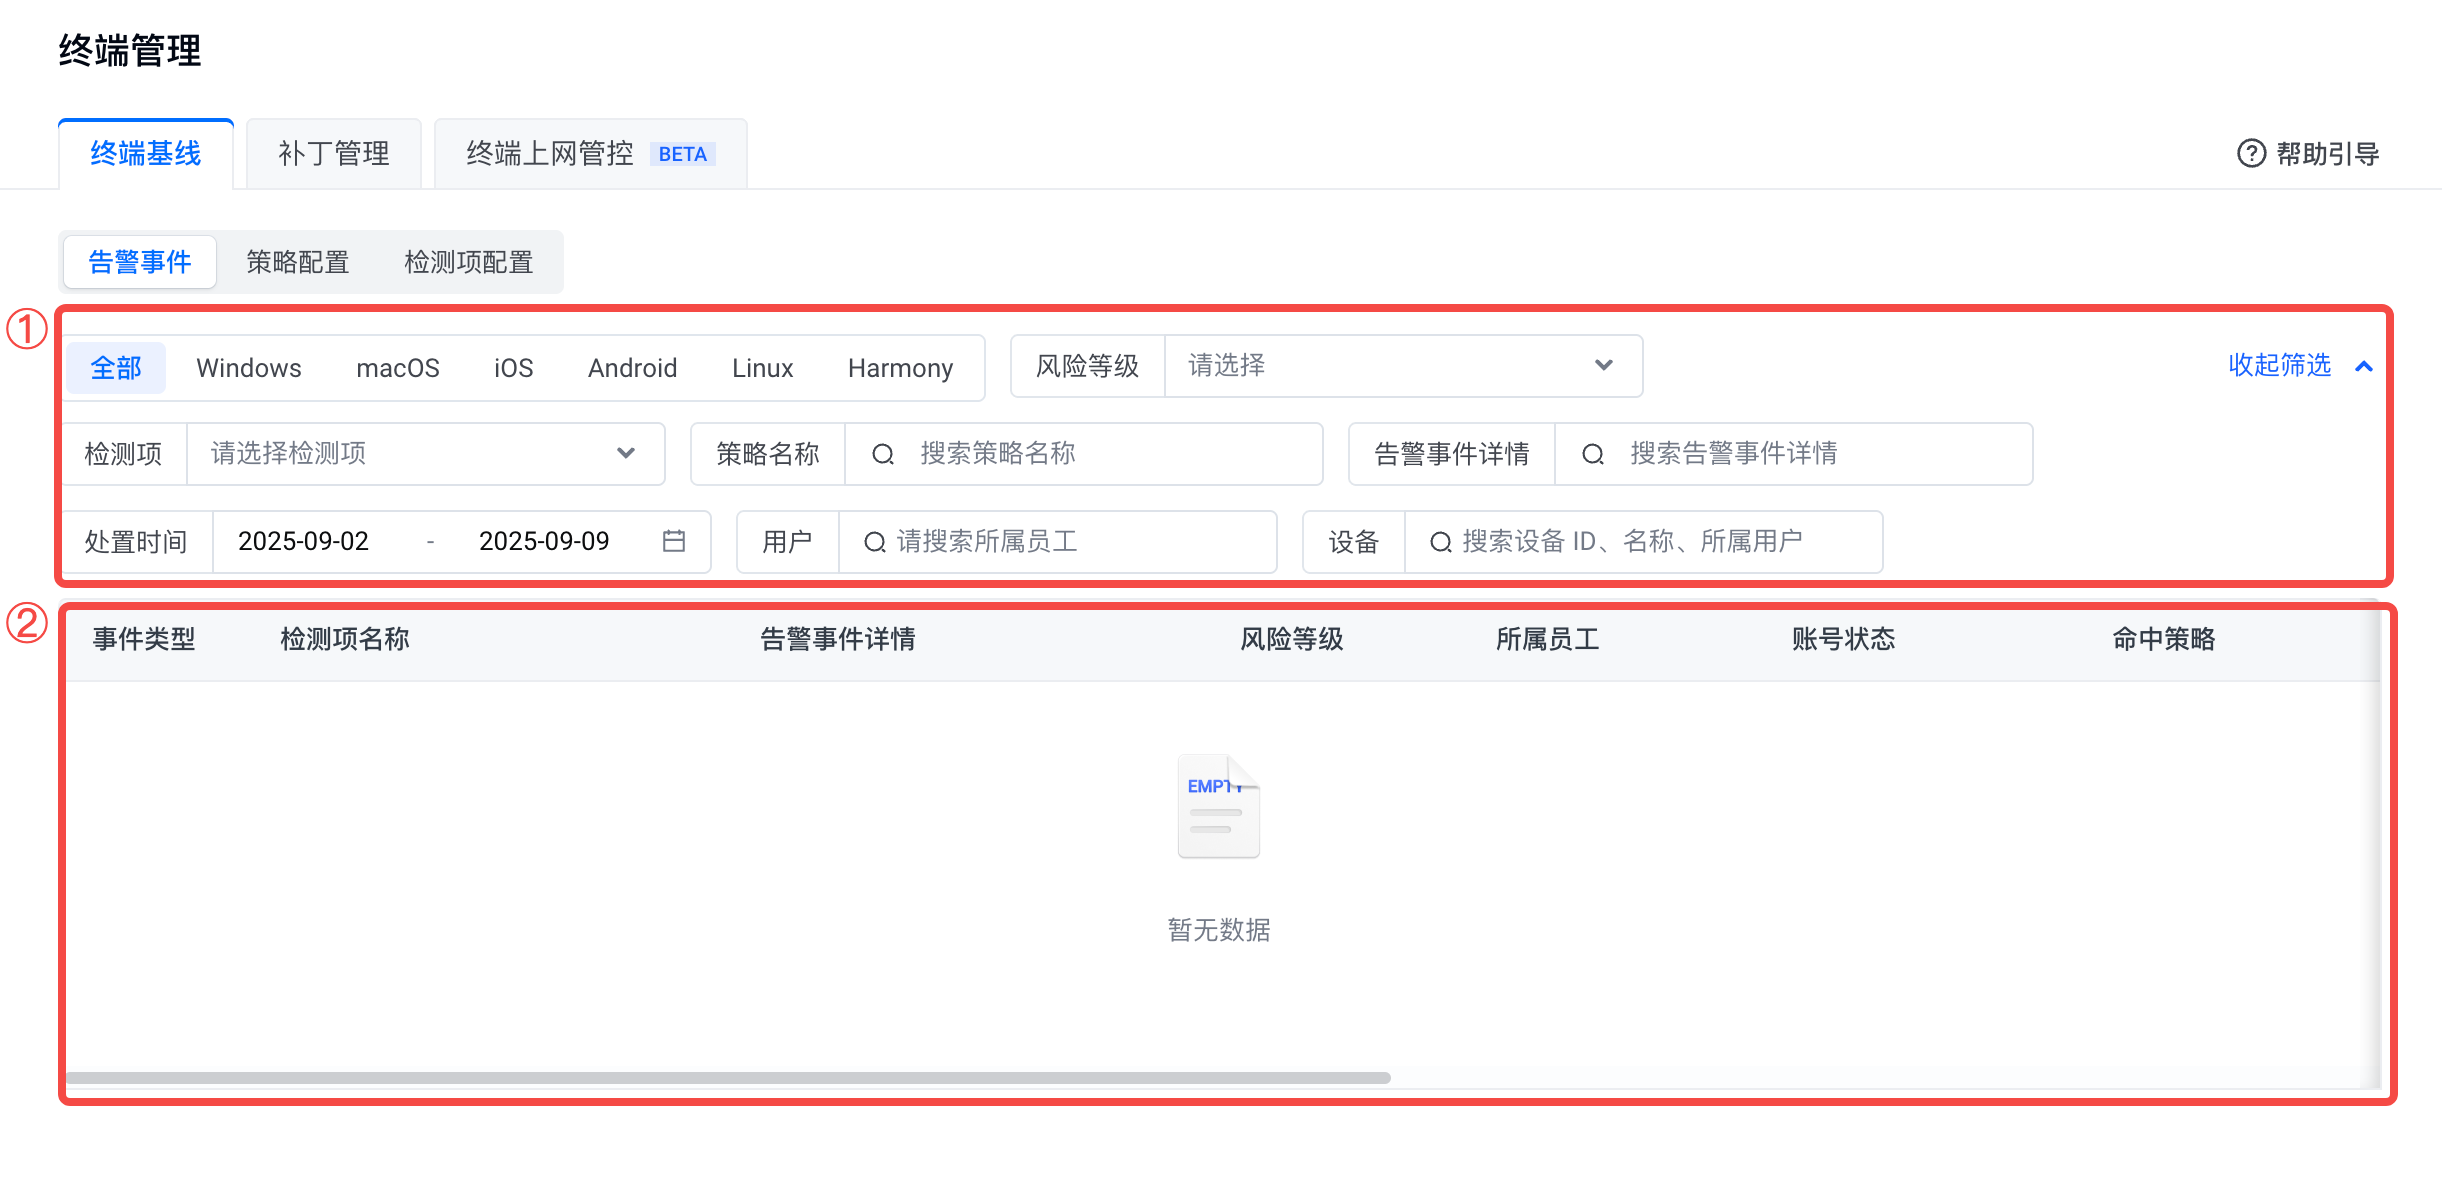This screenshot has width=2448, height=1182.
Task: Select the Windows platform filter
Action: tap(248, 368)
